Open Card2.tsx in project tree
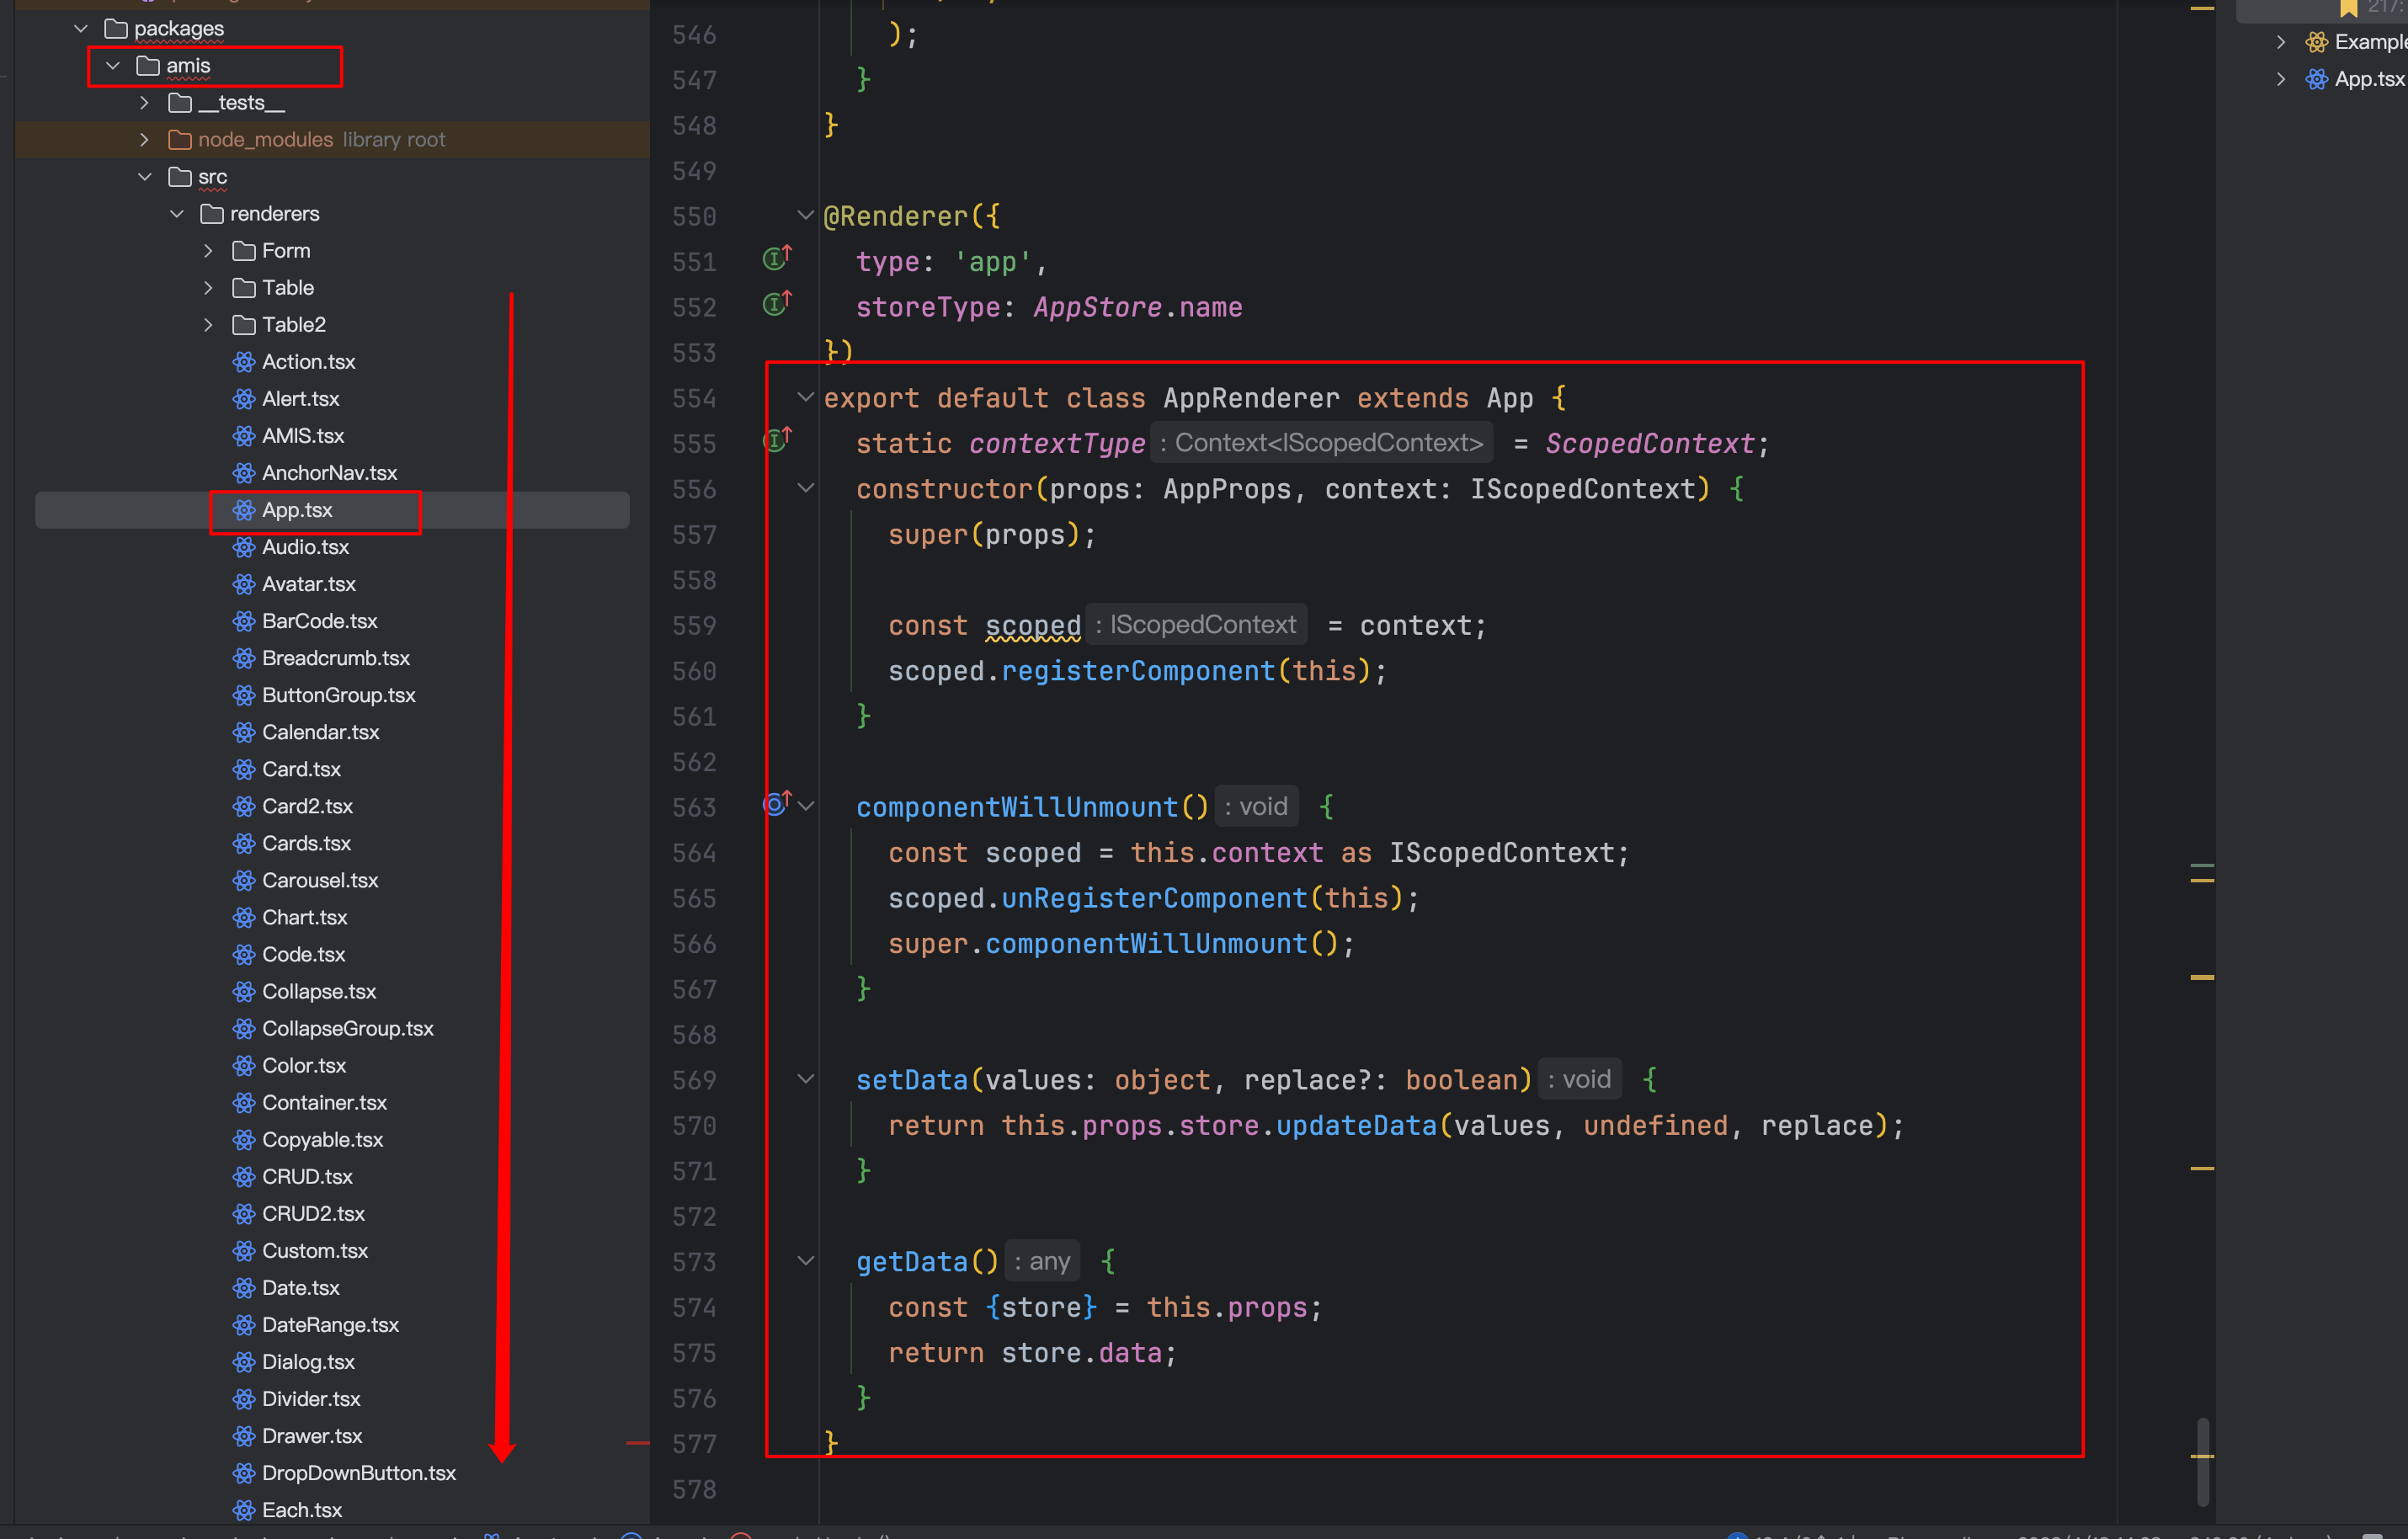 click(308, 806)
